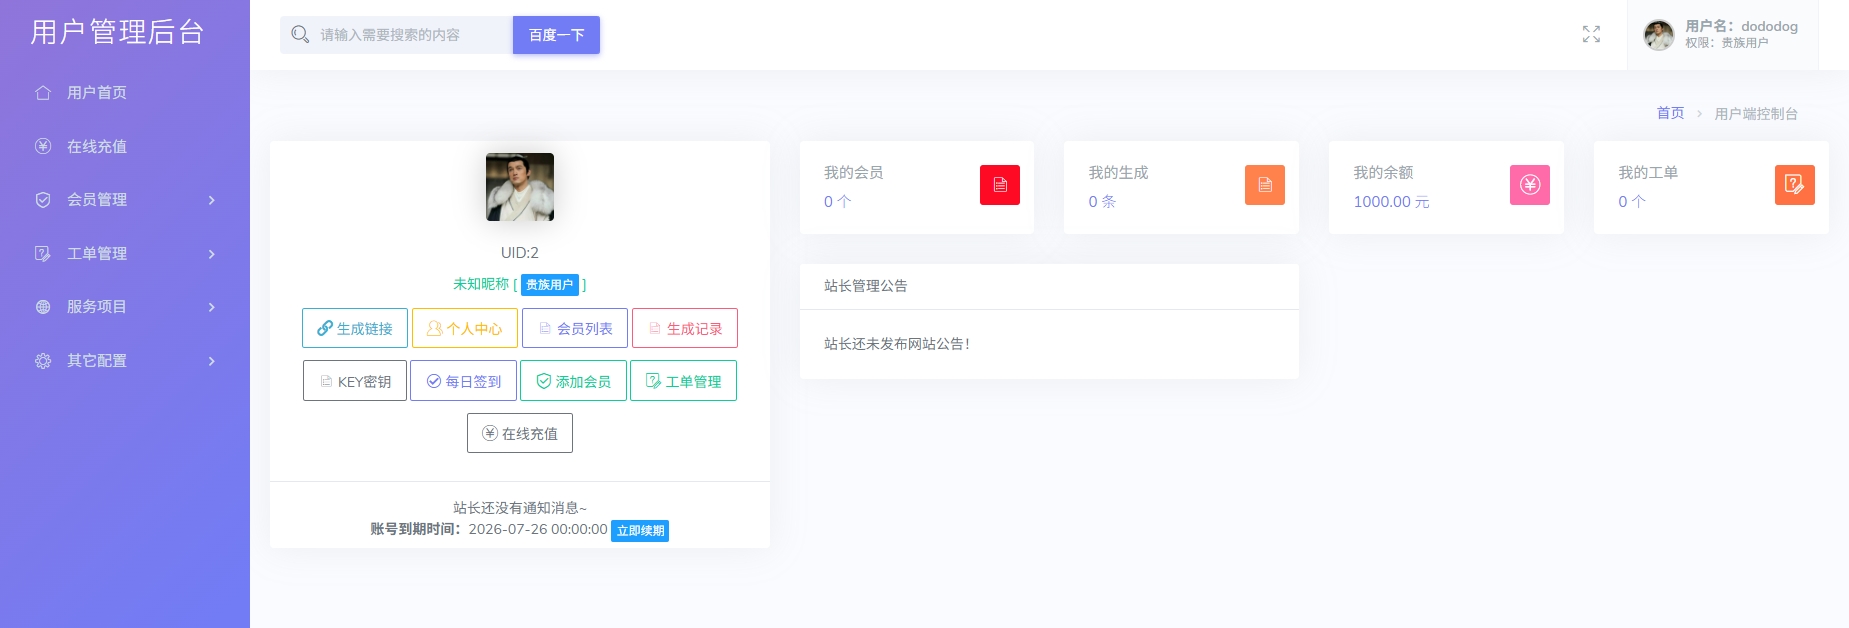This screenshot has width=1849, height=628.
Task: Expand the 会员管理 submenu chevron
Action: click(212, 200)
